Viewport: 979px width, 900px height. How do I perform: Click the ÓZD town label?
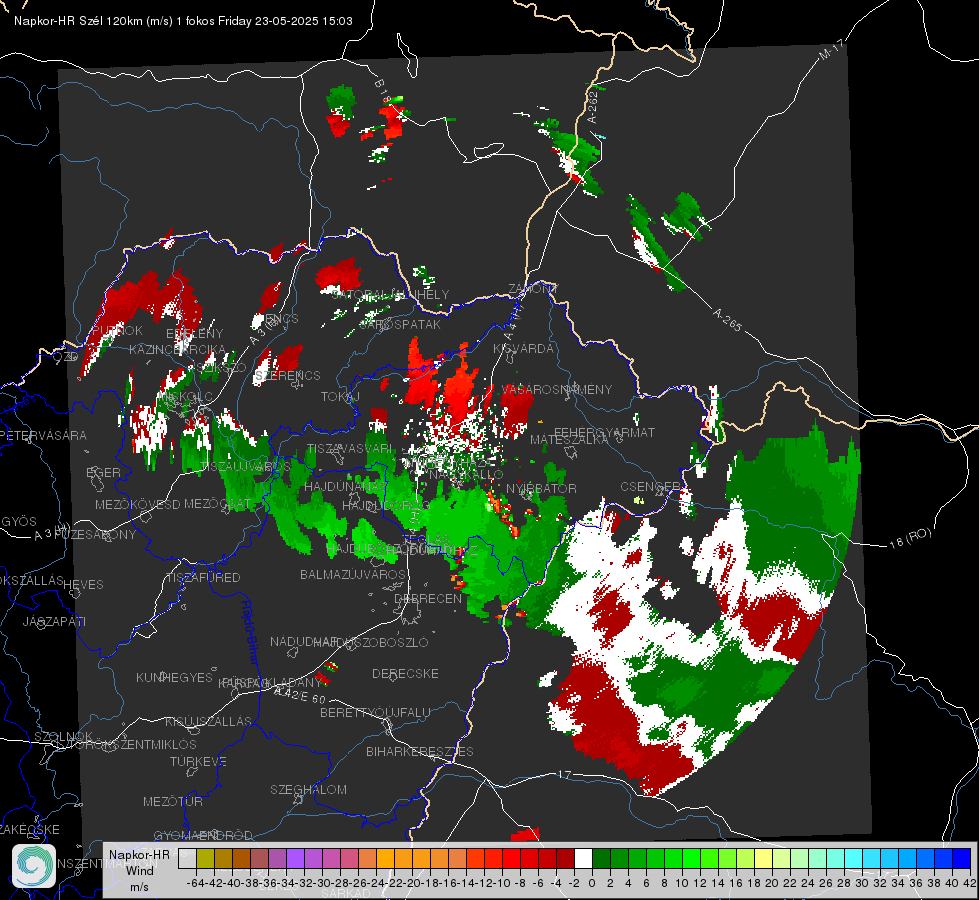tap(66, 356)
